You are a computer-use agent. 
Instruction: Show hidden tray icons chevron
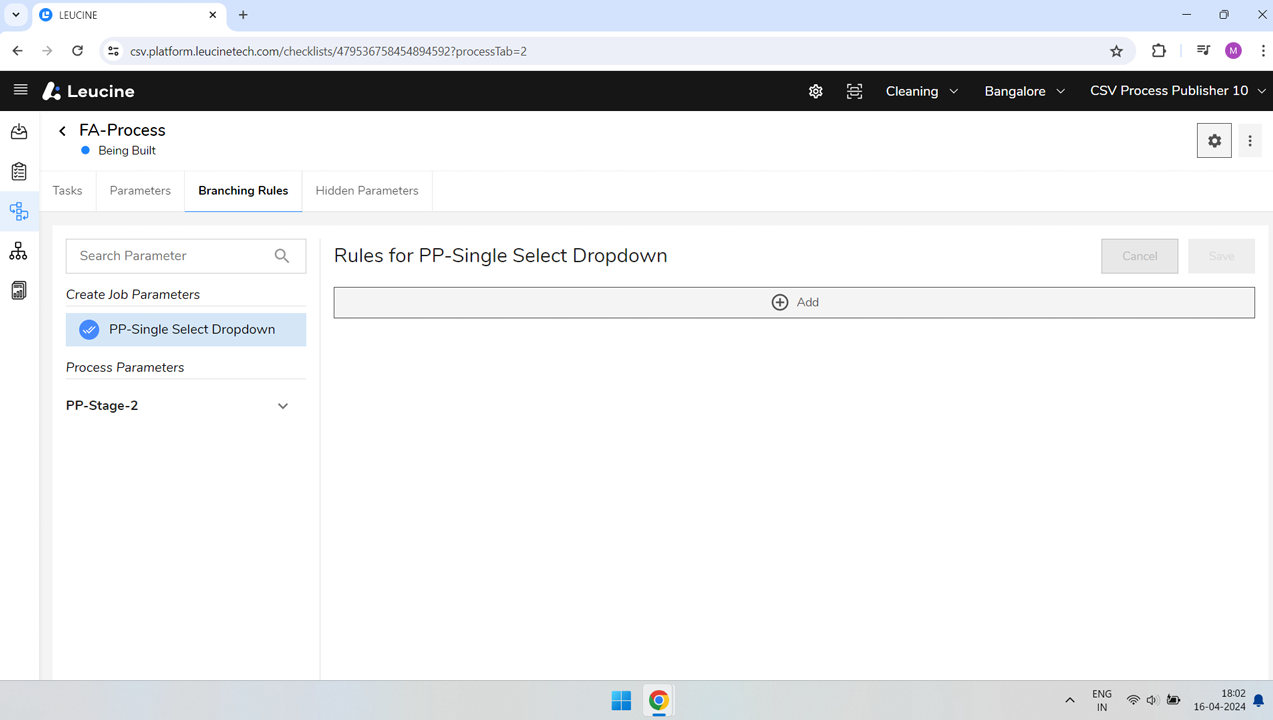[1070, 700]
